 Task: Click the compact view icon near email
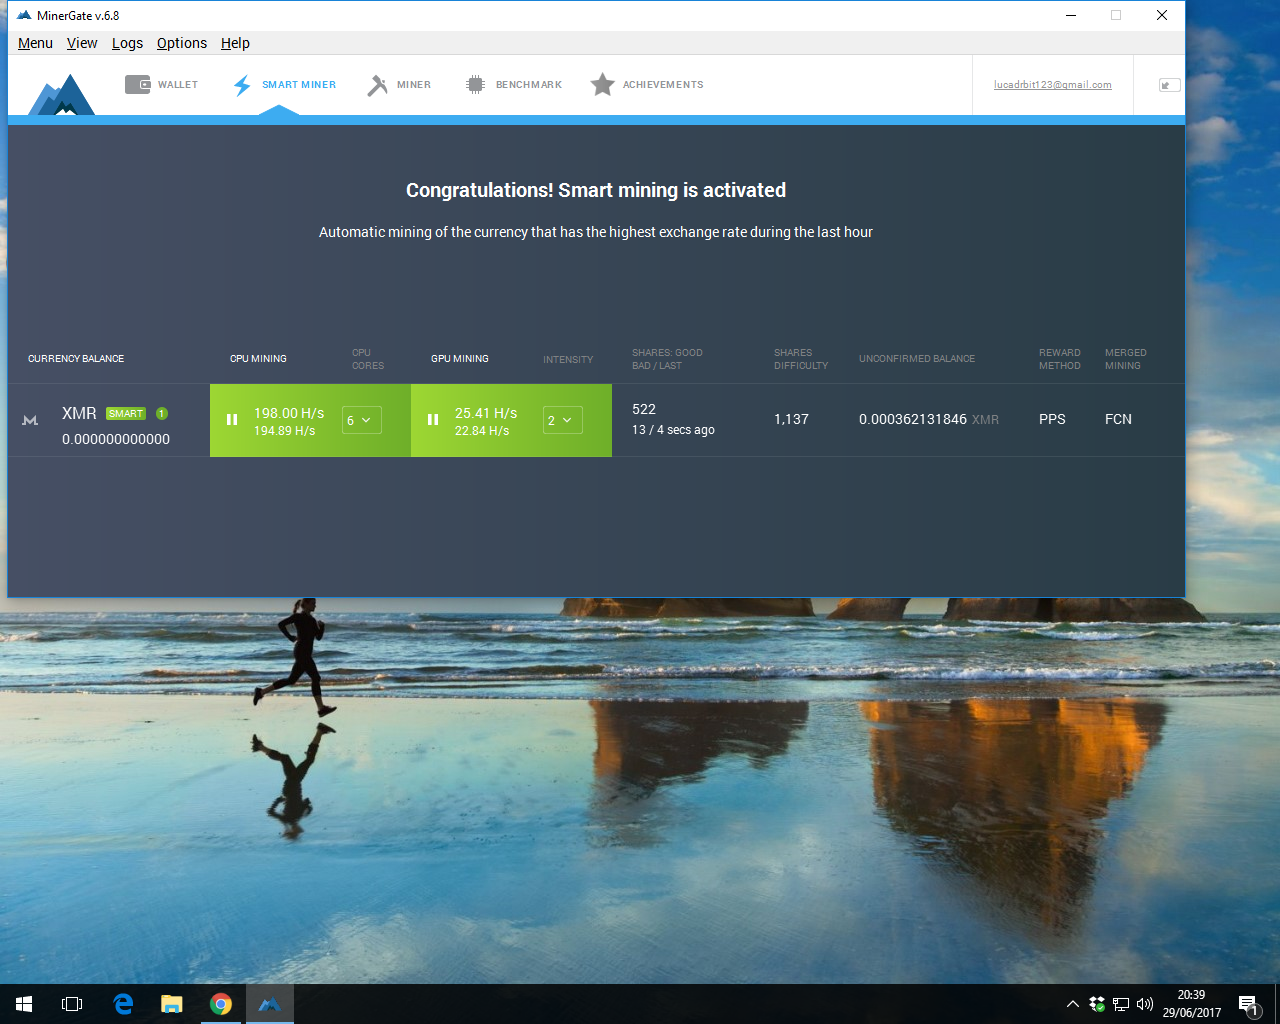1169,85
